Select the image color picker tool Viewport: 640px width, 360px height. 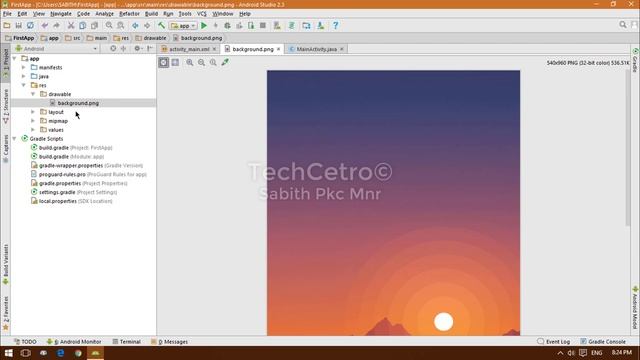pos(225,62)
